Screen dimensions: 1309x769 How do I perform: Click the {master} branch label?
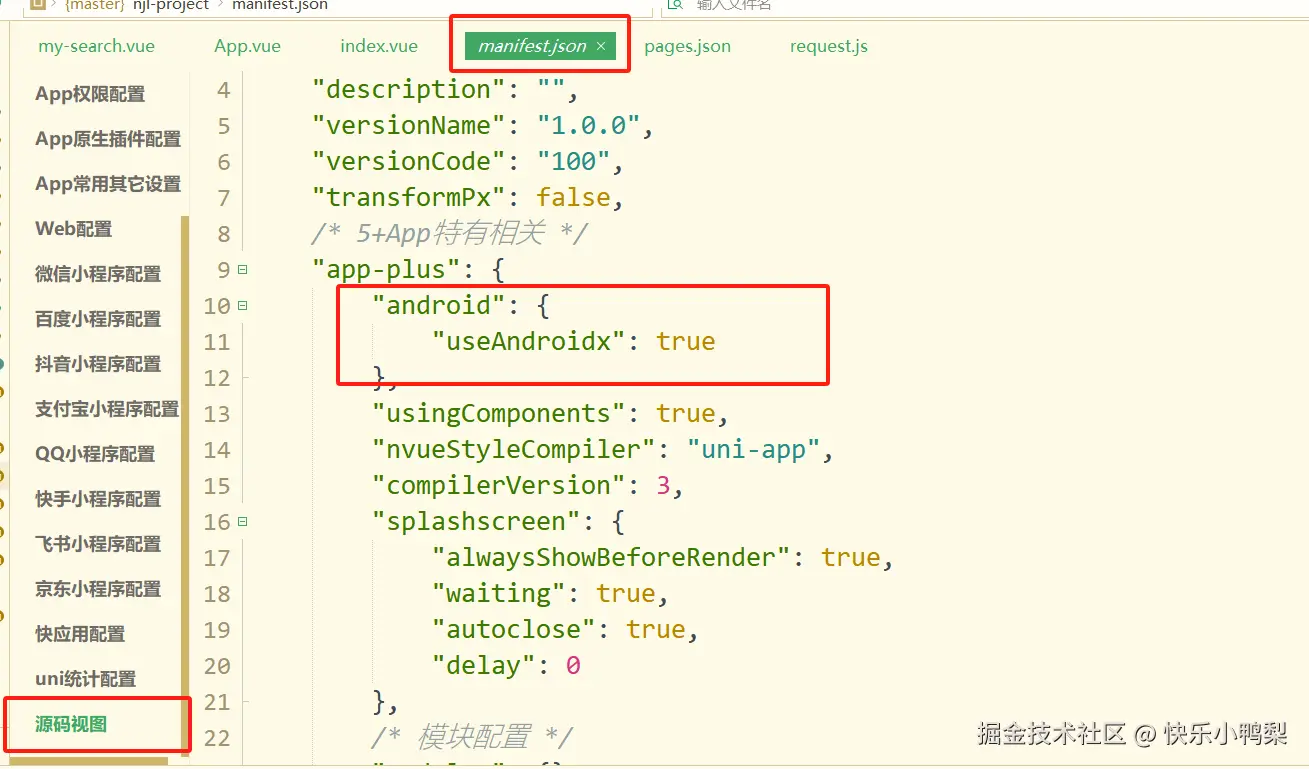point(95,6)
